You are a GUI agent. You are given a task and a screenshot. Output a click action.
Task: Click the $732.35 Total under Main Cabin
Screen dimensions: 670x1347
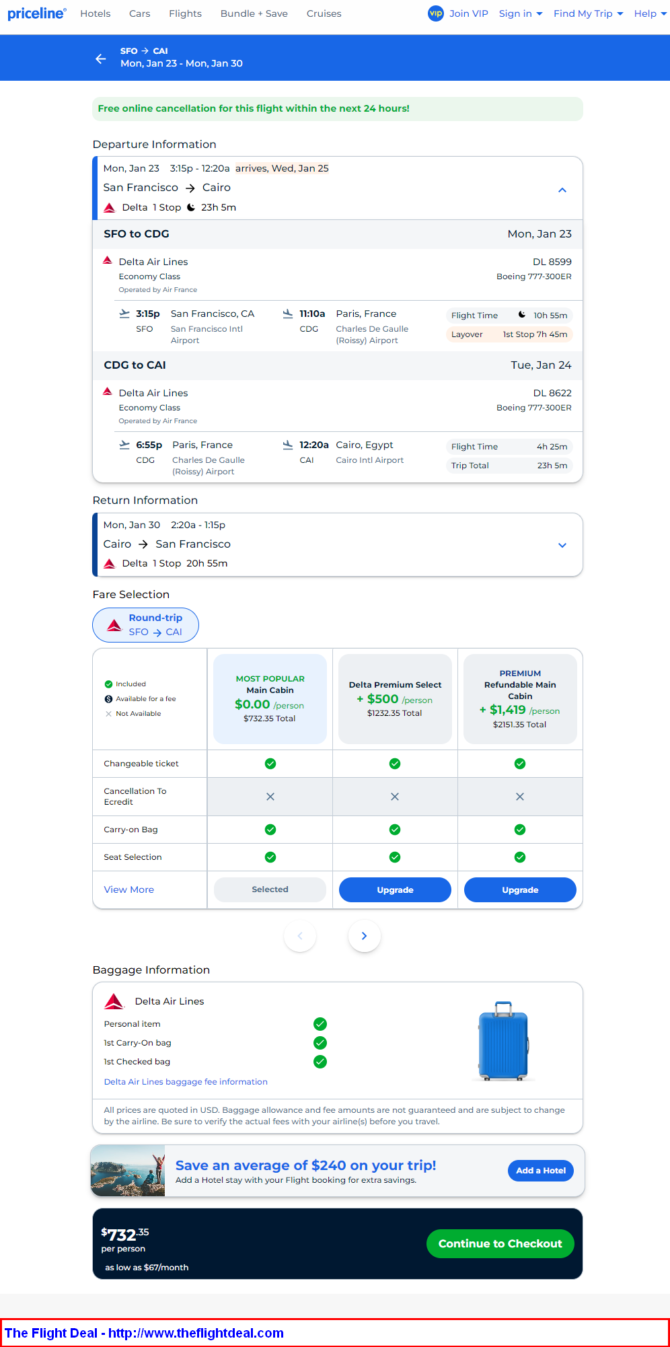coord(269,717)
